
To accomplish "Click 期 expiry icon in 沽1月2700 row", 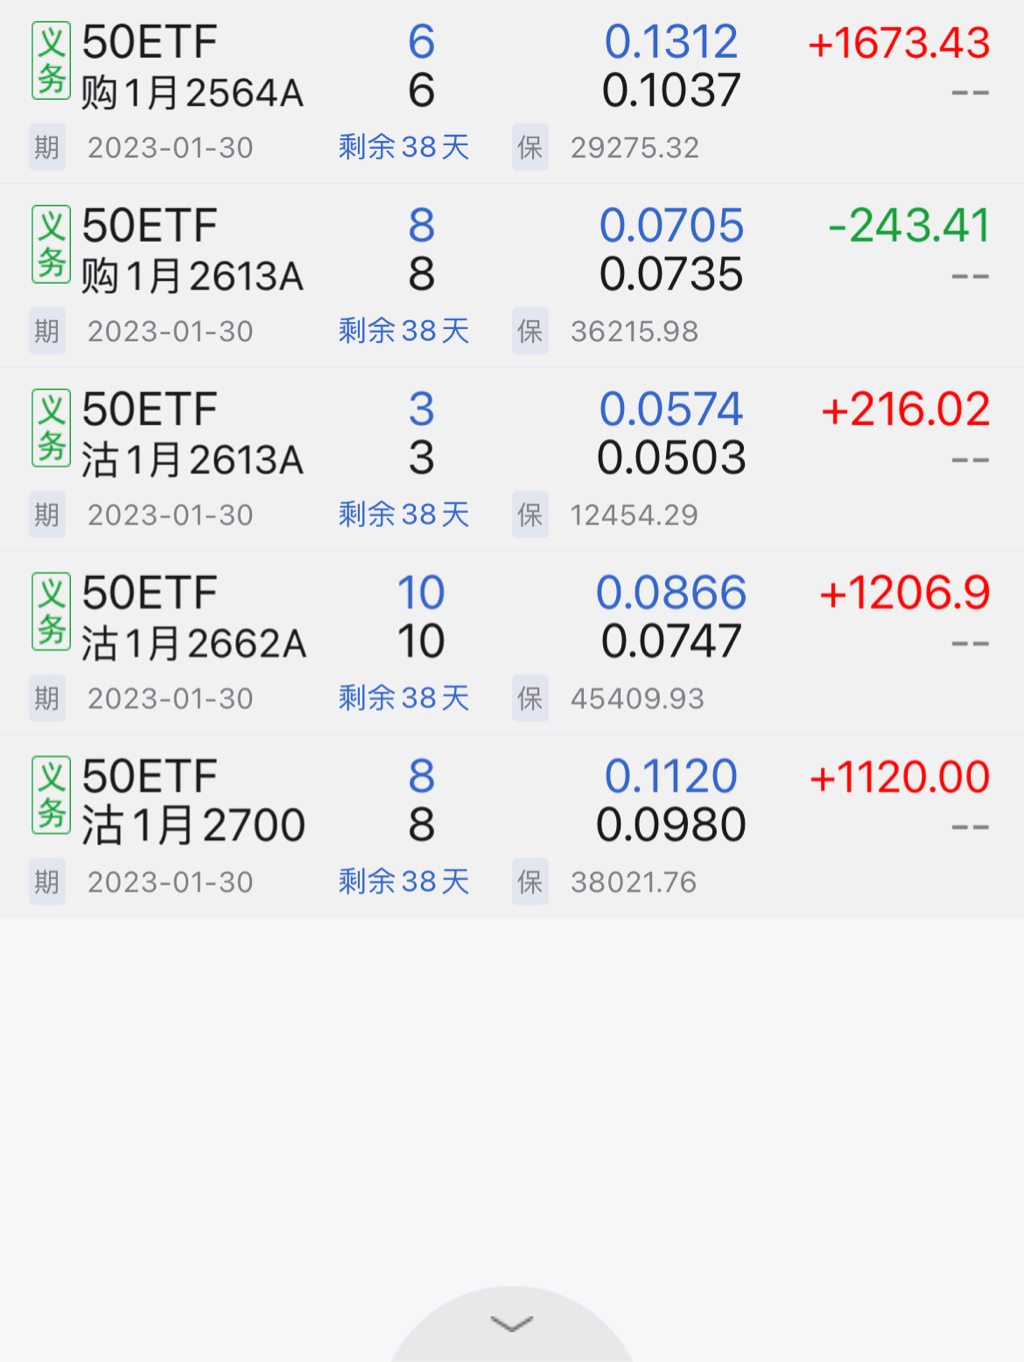I will pyautogui.click(x=47, y=882).
